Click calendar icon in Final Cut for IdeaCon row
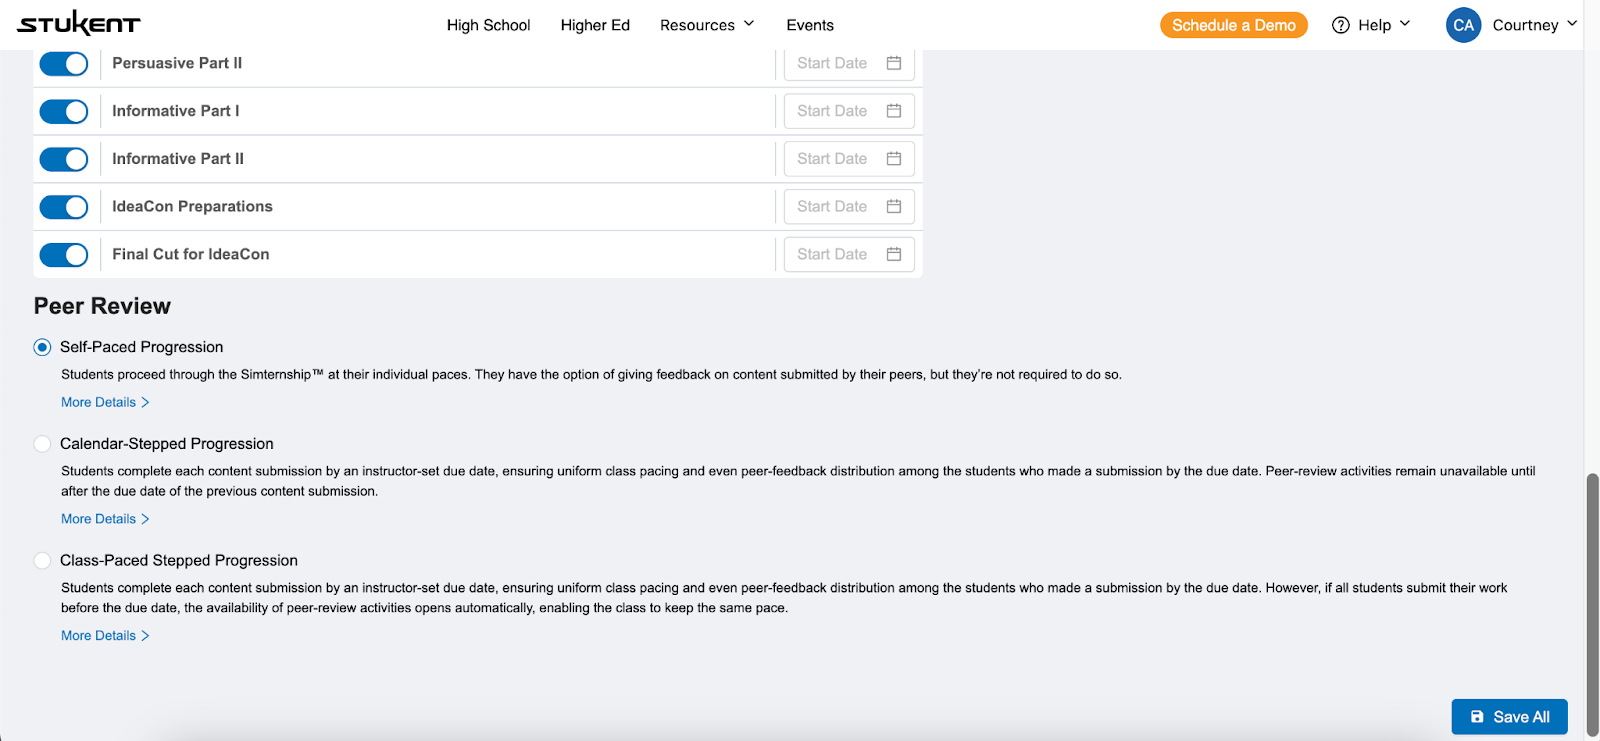Image resolution: width=1600 pixels, height=741 pixels. coord(894,254)
